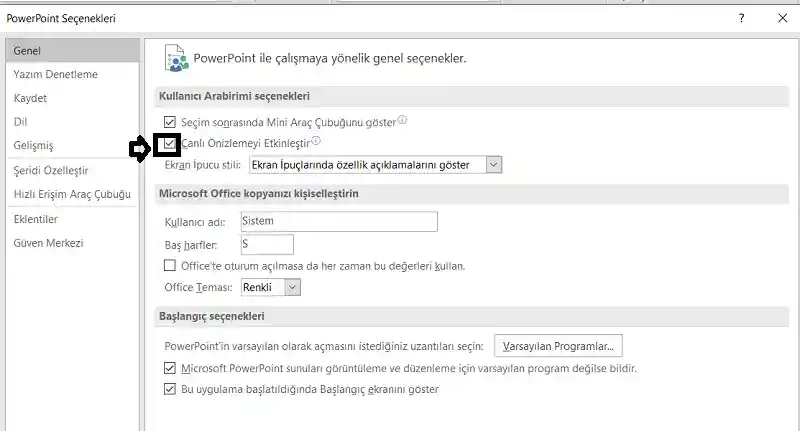Click the general options header icon
800x431 pixels.
(x=177, y=58)
